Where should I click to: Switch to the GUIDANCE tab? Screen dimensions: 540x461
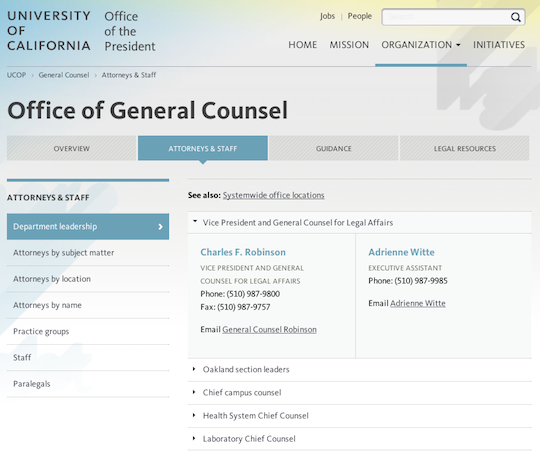point(334,148)
